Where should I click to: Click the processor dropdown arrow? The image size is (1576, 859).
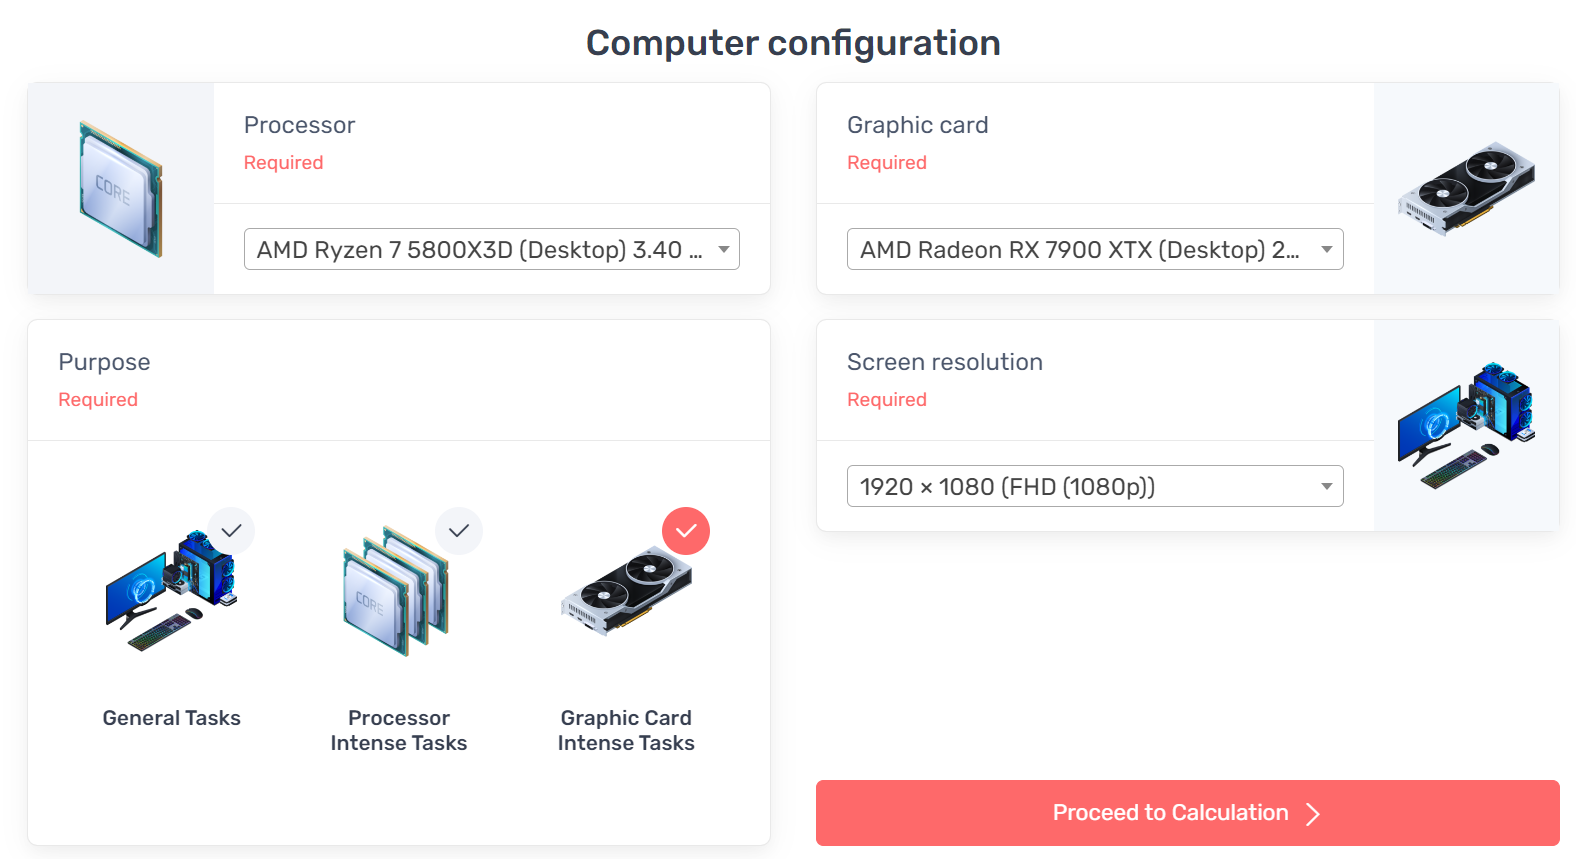click(x=724, y=250)
